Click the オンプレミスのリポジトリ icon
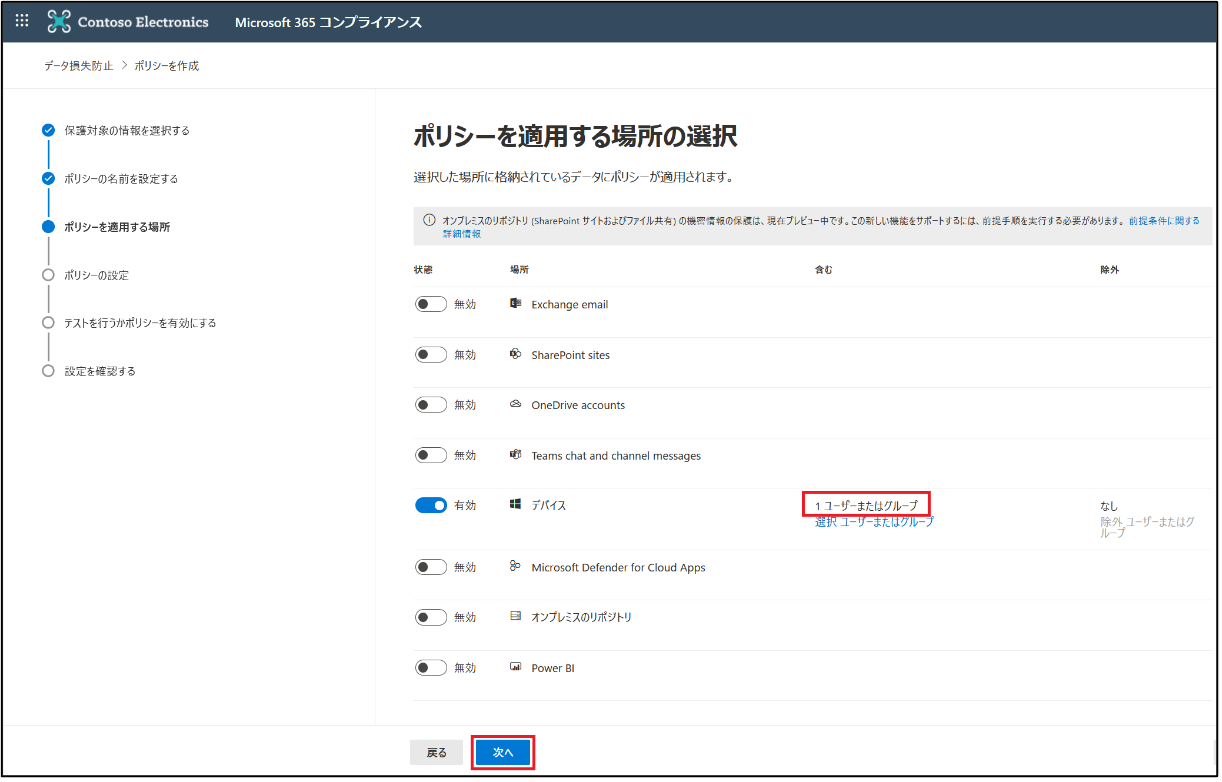The width and height of the screenshot is (1222, 782). click(516, 616)
